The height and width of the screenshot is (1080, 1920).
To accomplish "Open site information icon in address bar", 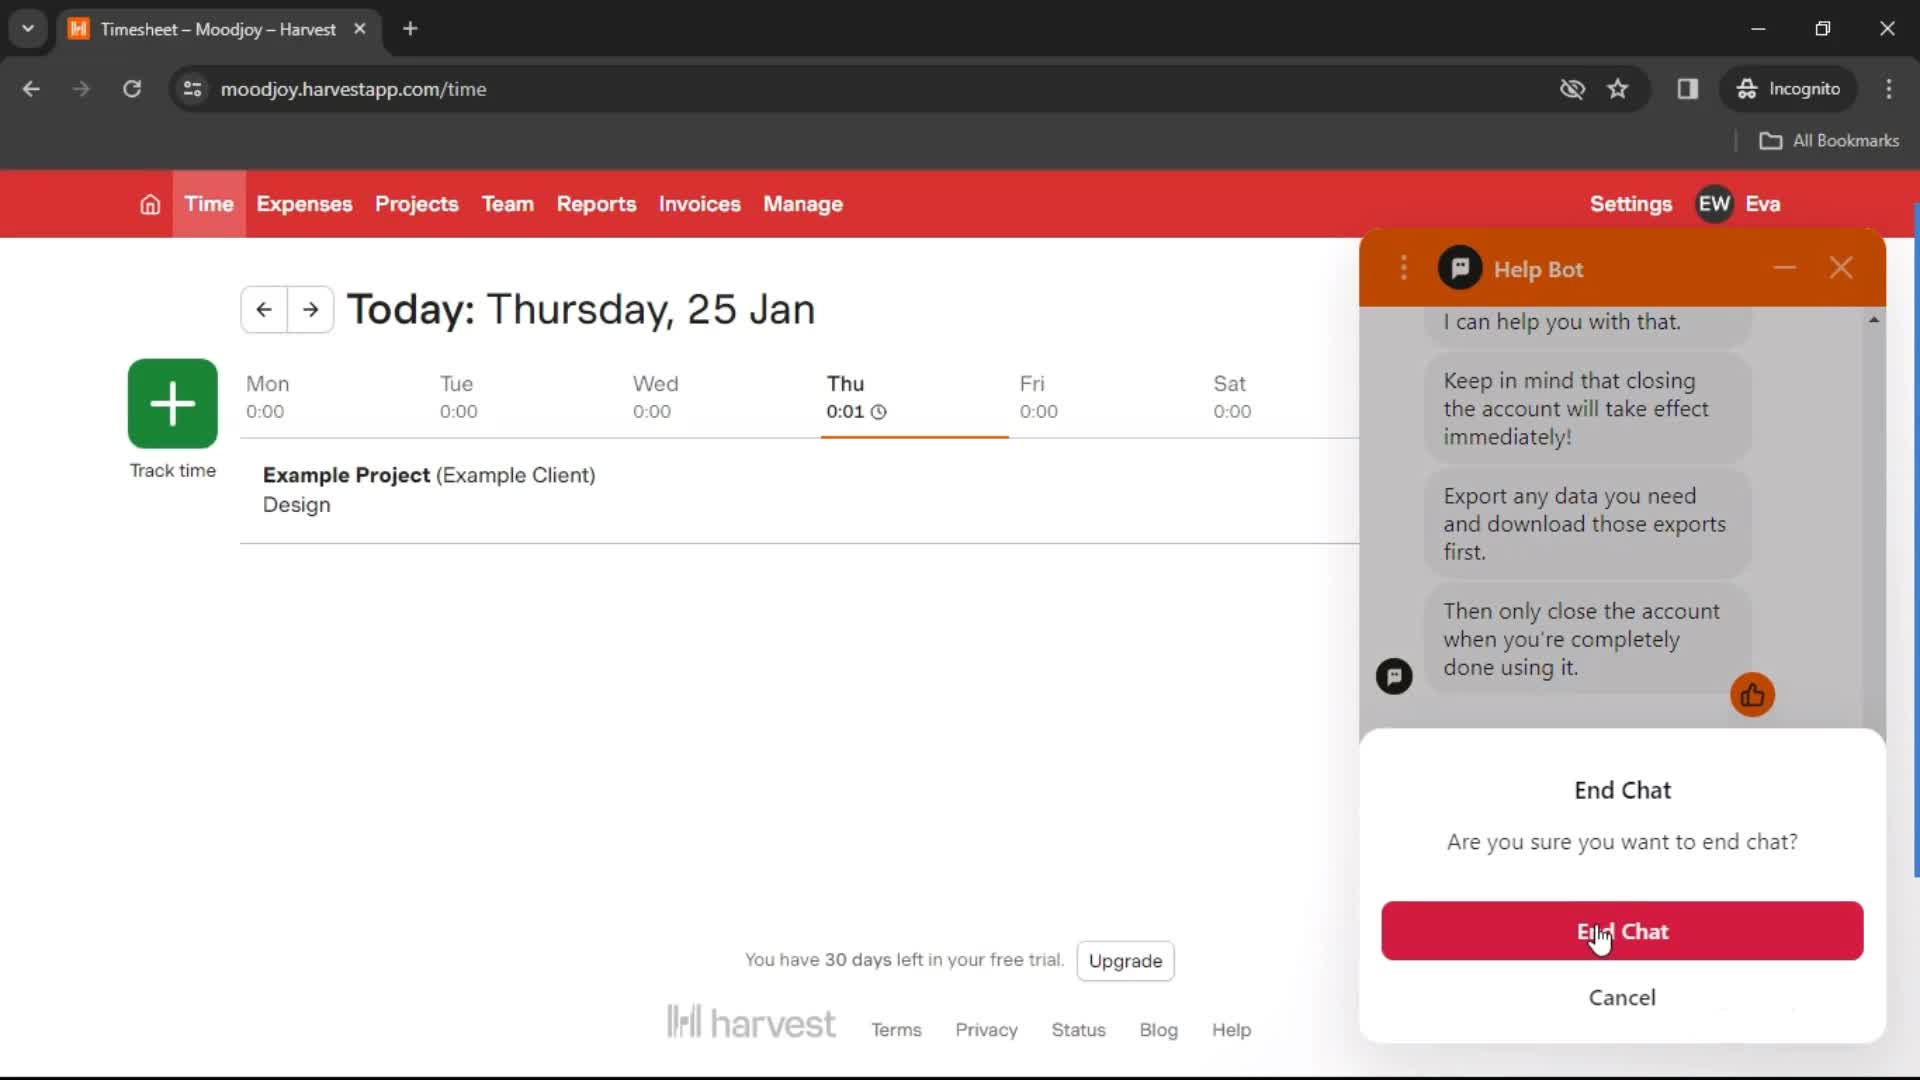I will pyautogui.click(x=193, y=89).
